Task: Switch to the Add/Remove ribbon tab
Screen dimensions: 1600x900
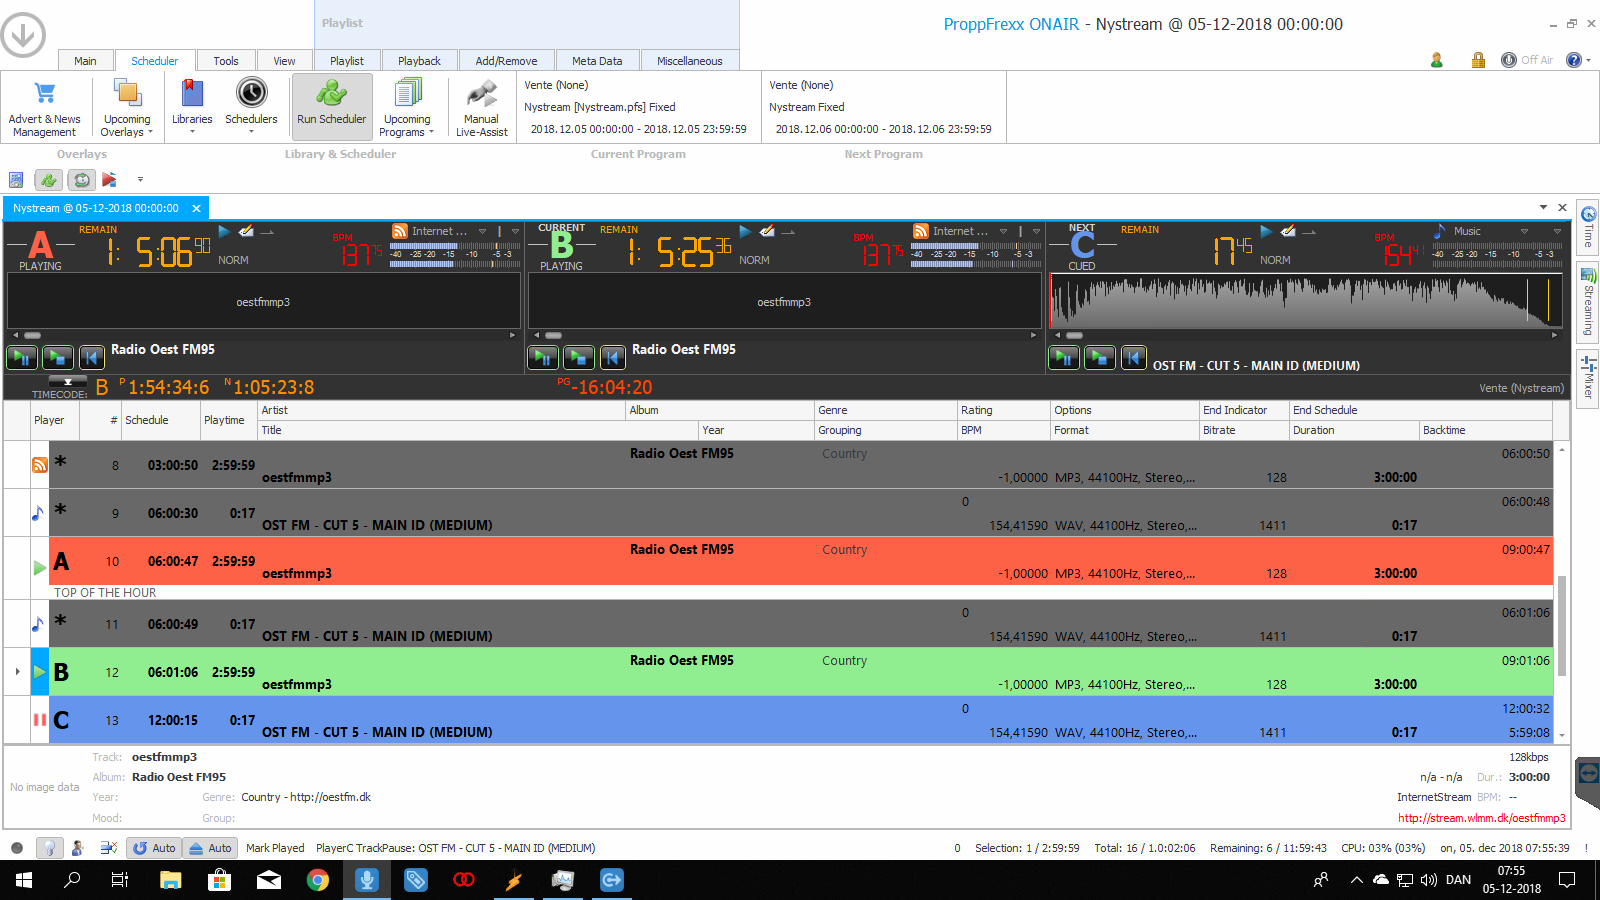Action: pyautogui.click(x=506, y=61)
